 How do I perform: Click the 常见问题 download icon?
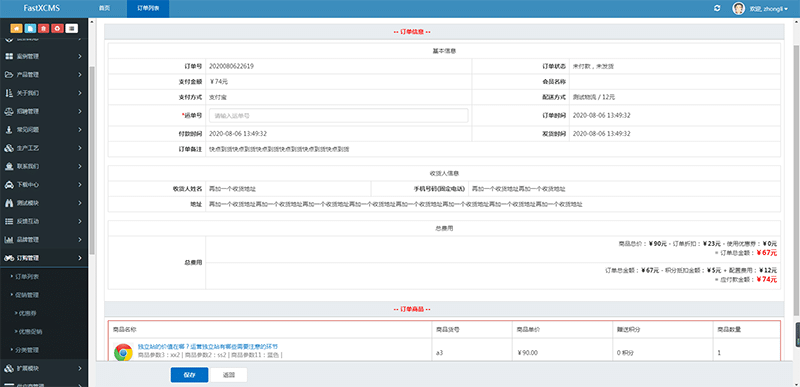coord(9,130)
